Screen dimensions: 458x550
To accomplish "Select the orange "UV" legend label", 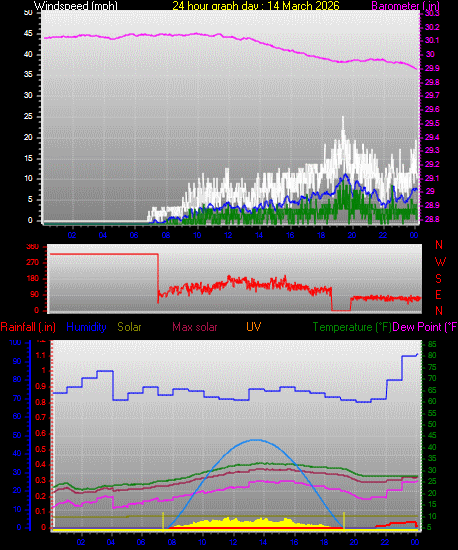I will (x=254, y=327).
